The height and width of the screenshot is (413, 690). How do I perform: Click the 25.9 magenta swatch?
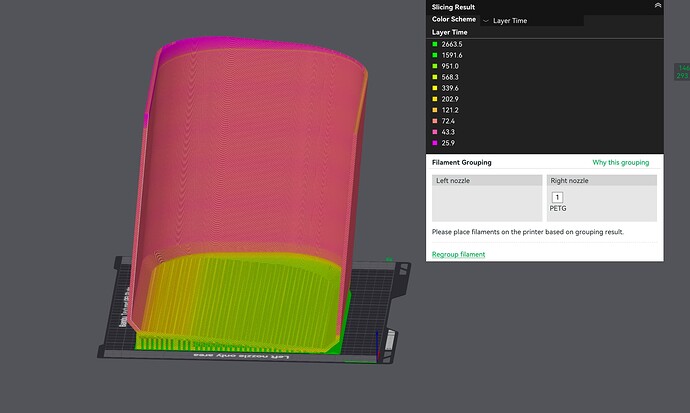[x=435, y=143]
